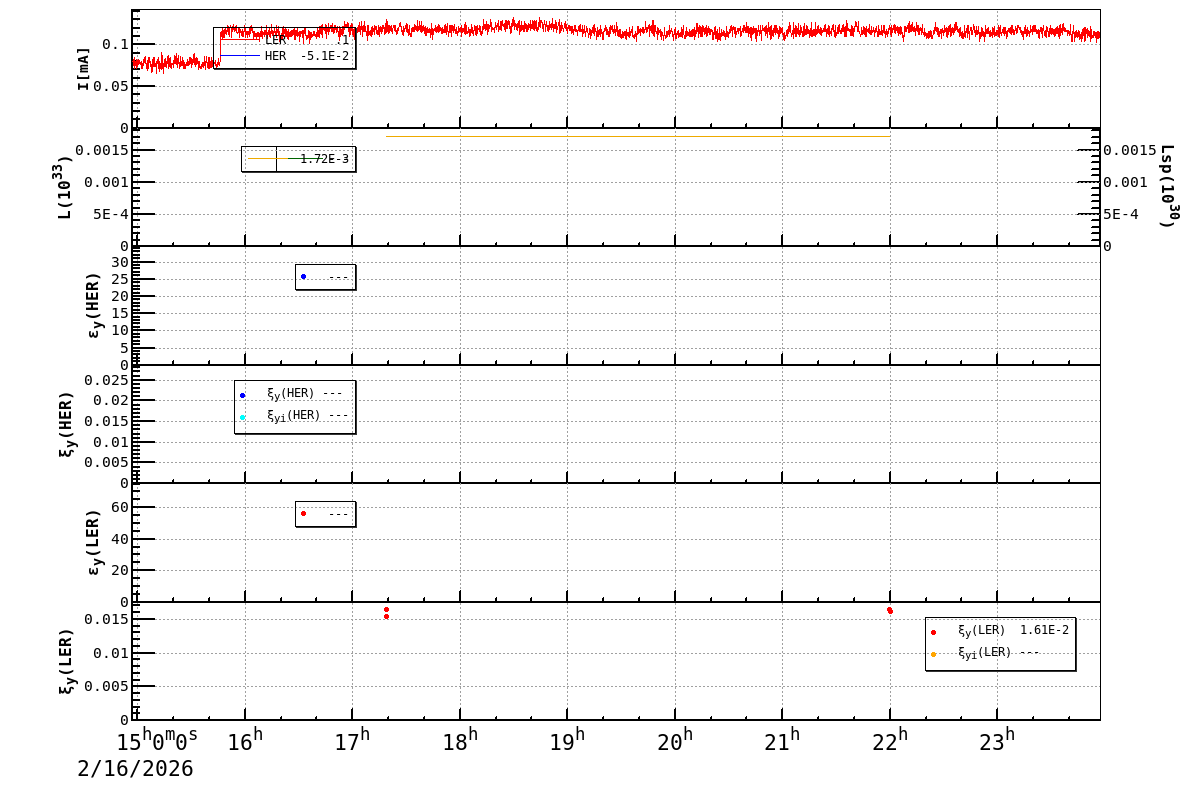
Task: Click the 0.015 tick on ξy(LER) axis
Action: (x=106, y=619)
